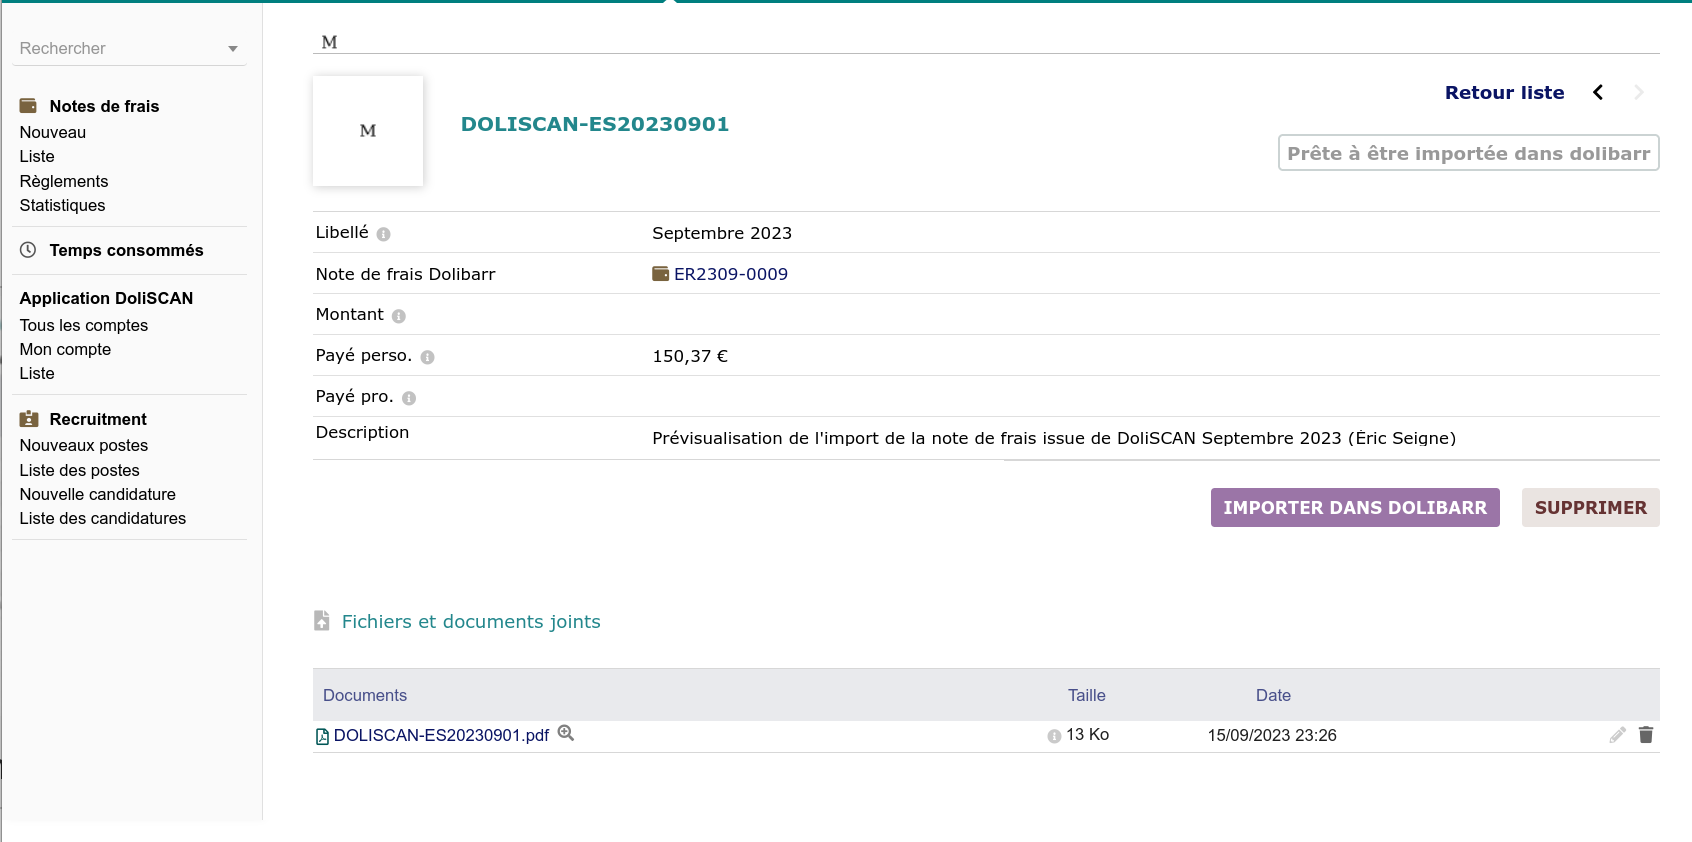
Task: Click the Temps consommés clock icon
Action: (x=28, y=250)
